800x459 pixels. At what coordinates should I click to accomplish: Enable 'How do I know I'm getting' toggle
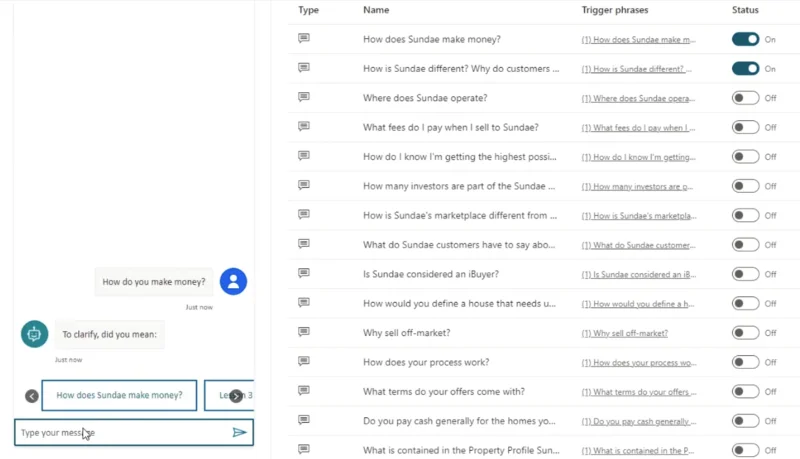click(745, 157)
